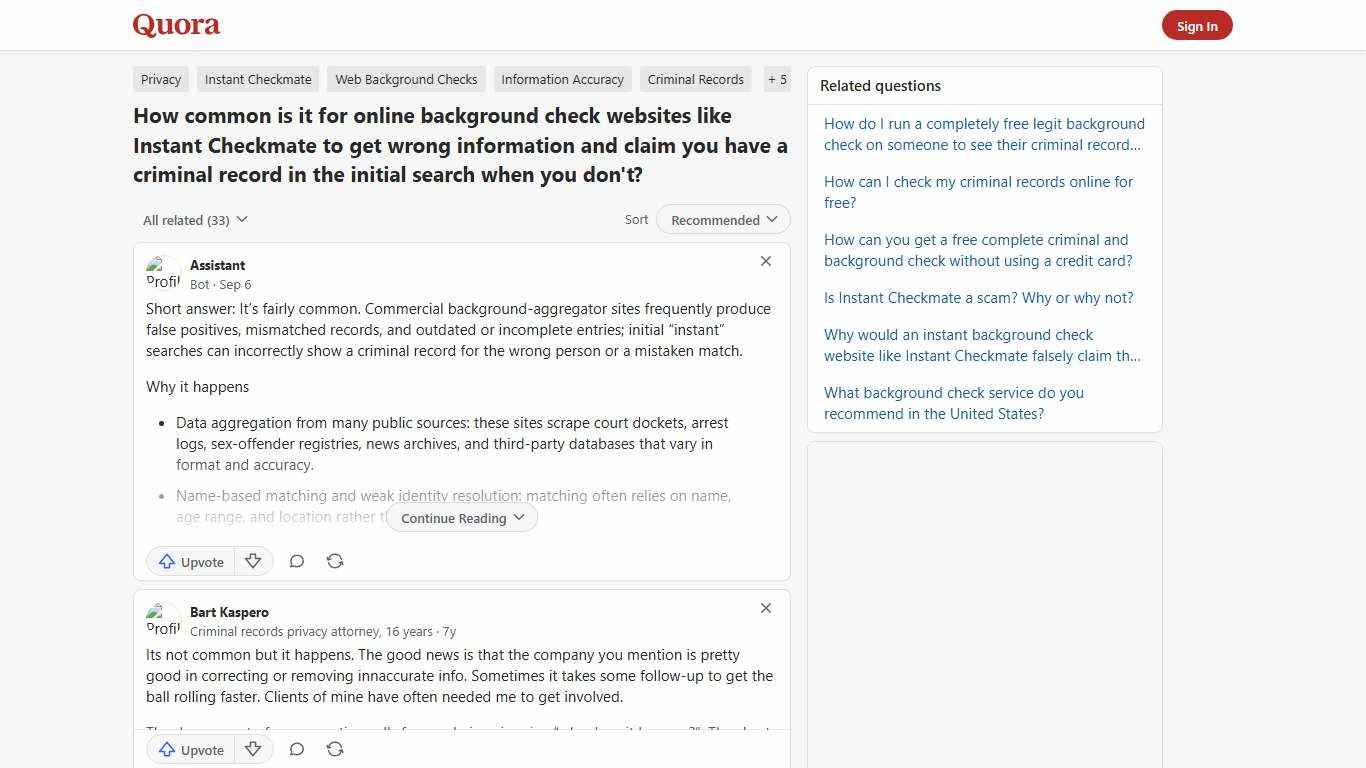Select the Criminal Records topic tag
1366x768 pixels.
click(695, 79)
